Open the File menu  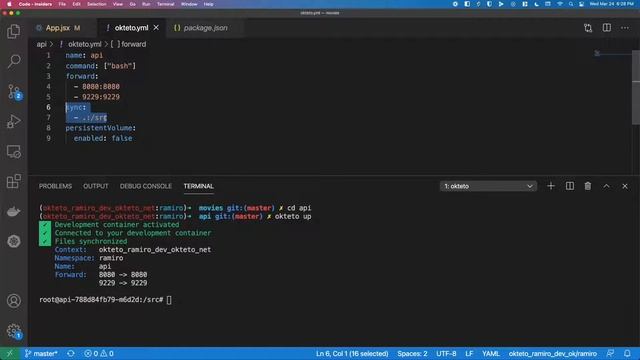coord(62,4)
